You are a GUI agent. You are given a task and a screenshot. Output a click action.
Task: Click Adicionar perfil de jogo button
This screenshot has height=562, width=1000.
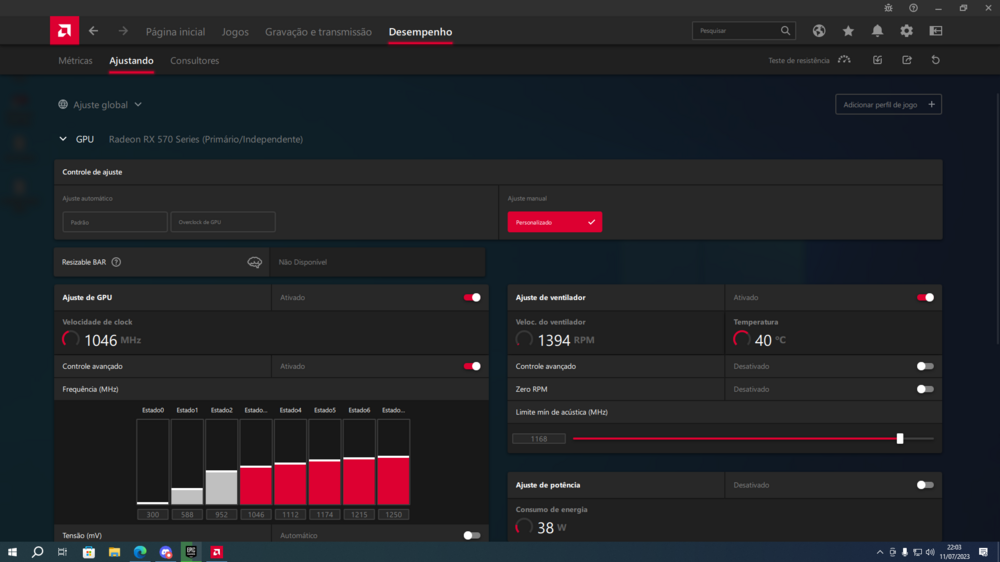(x=888, y=104)
